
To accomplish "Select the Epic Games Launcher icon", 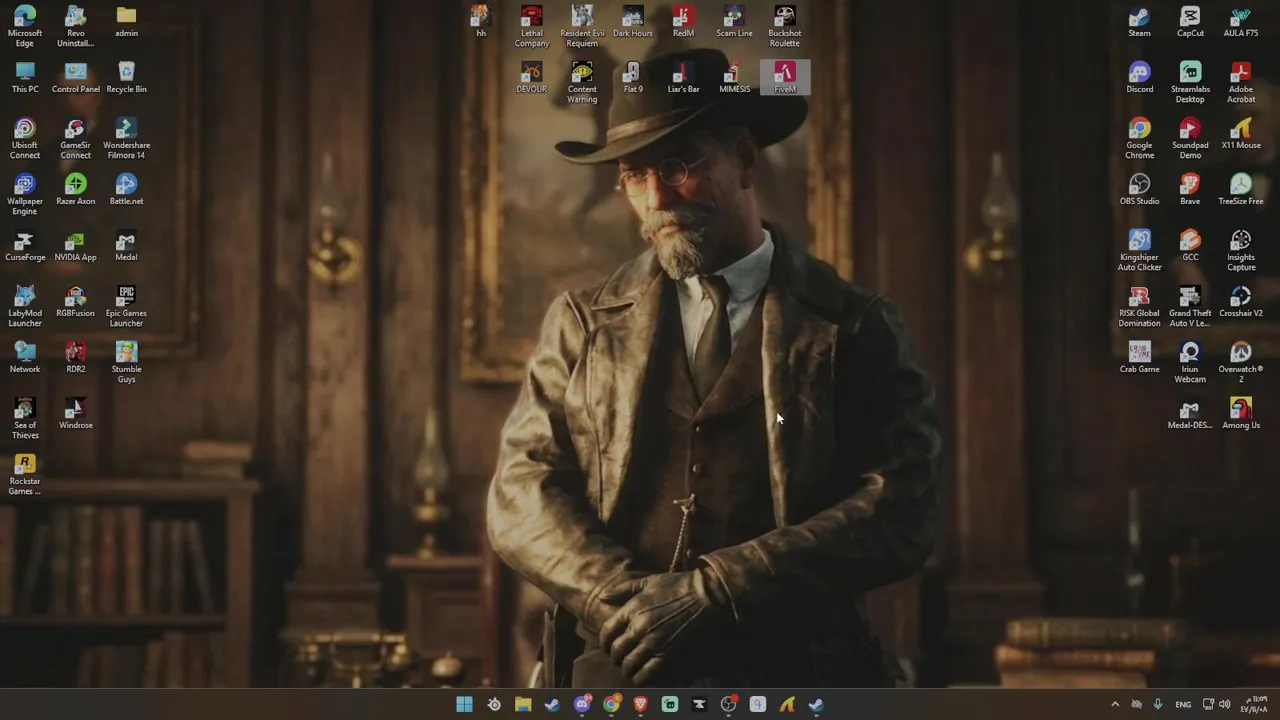I will point(126,306).
